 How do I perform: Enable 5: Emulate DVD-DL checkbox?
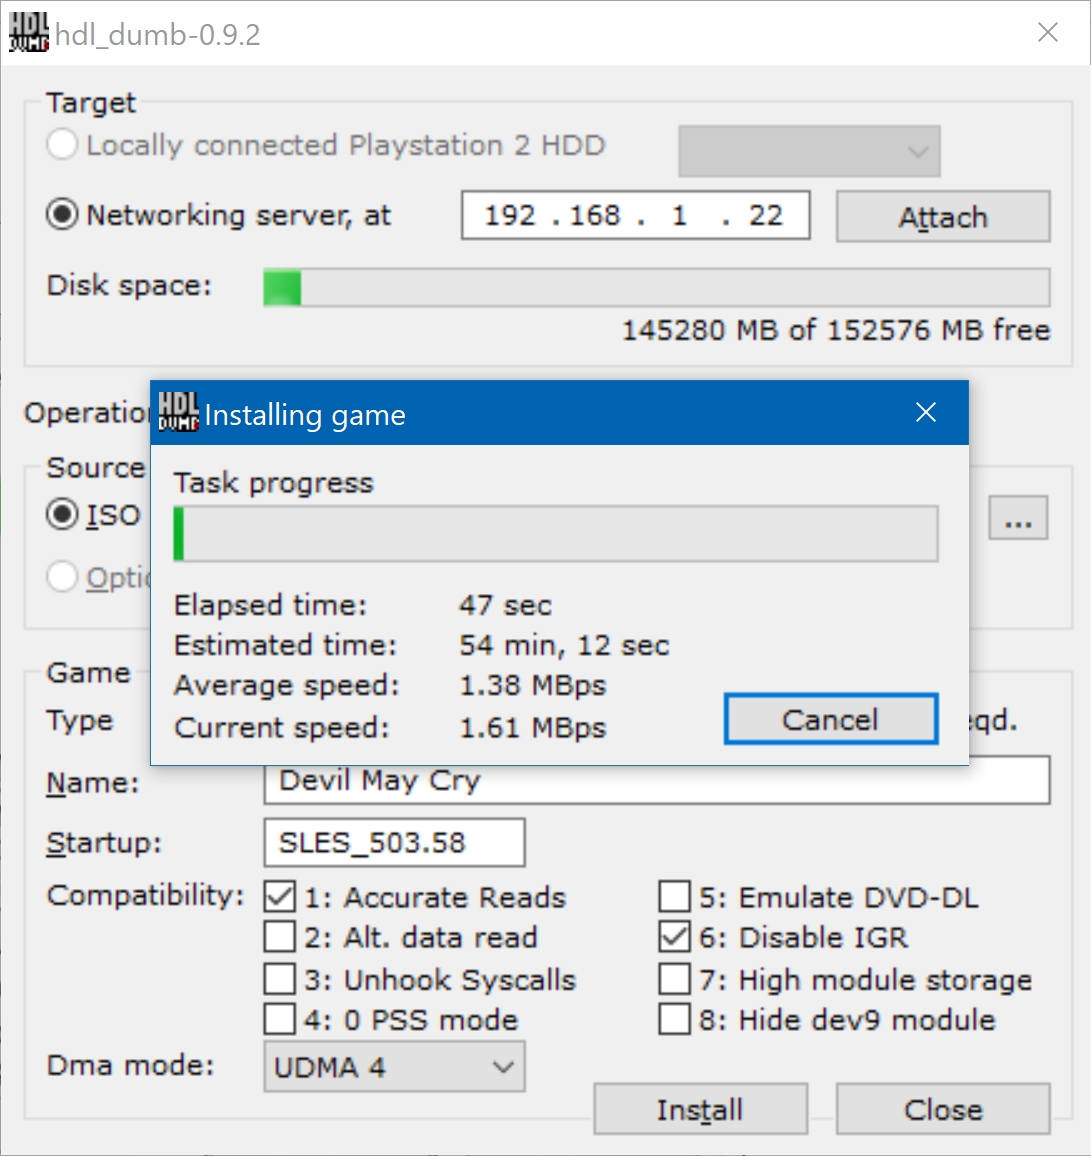pos(675,896)
